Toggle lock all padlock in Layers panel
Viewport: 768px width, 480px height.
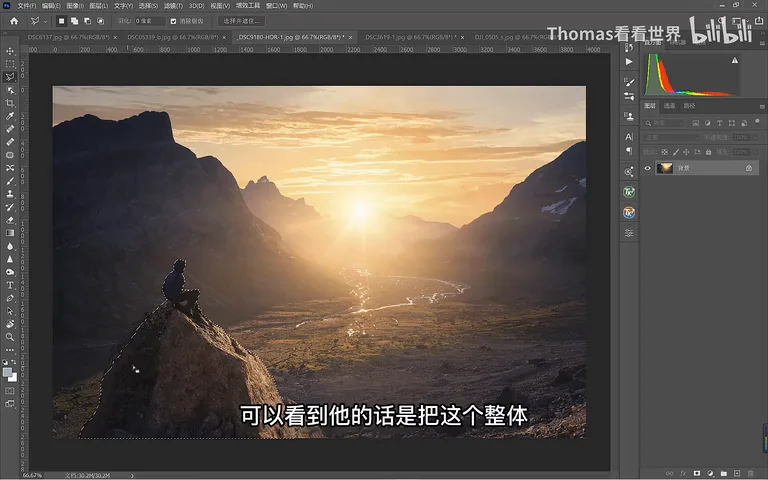tap(708, 152)
